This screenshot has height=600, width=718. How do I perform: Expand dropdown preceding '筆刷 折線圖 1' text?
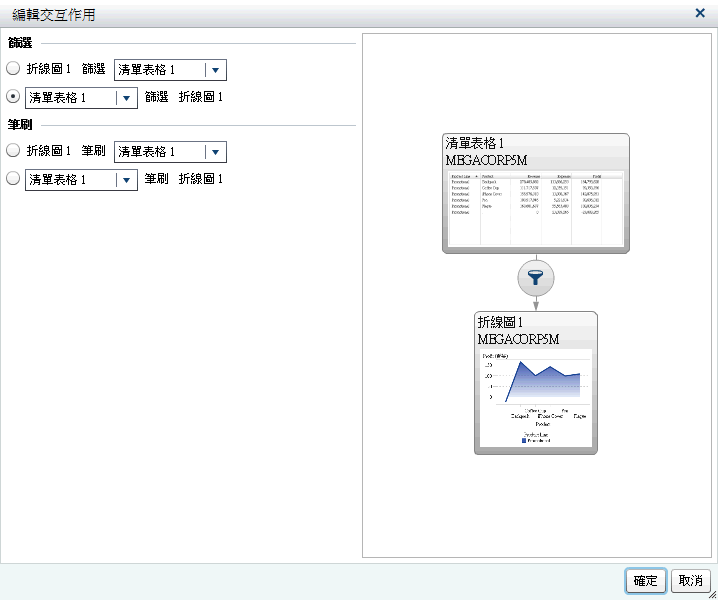[x=126, y=180]
